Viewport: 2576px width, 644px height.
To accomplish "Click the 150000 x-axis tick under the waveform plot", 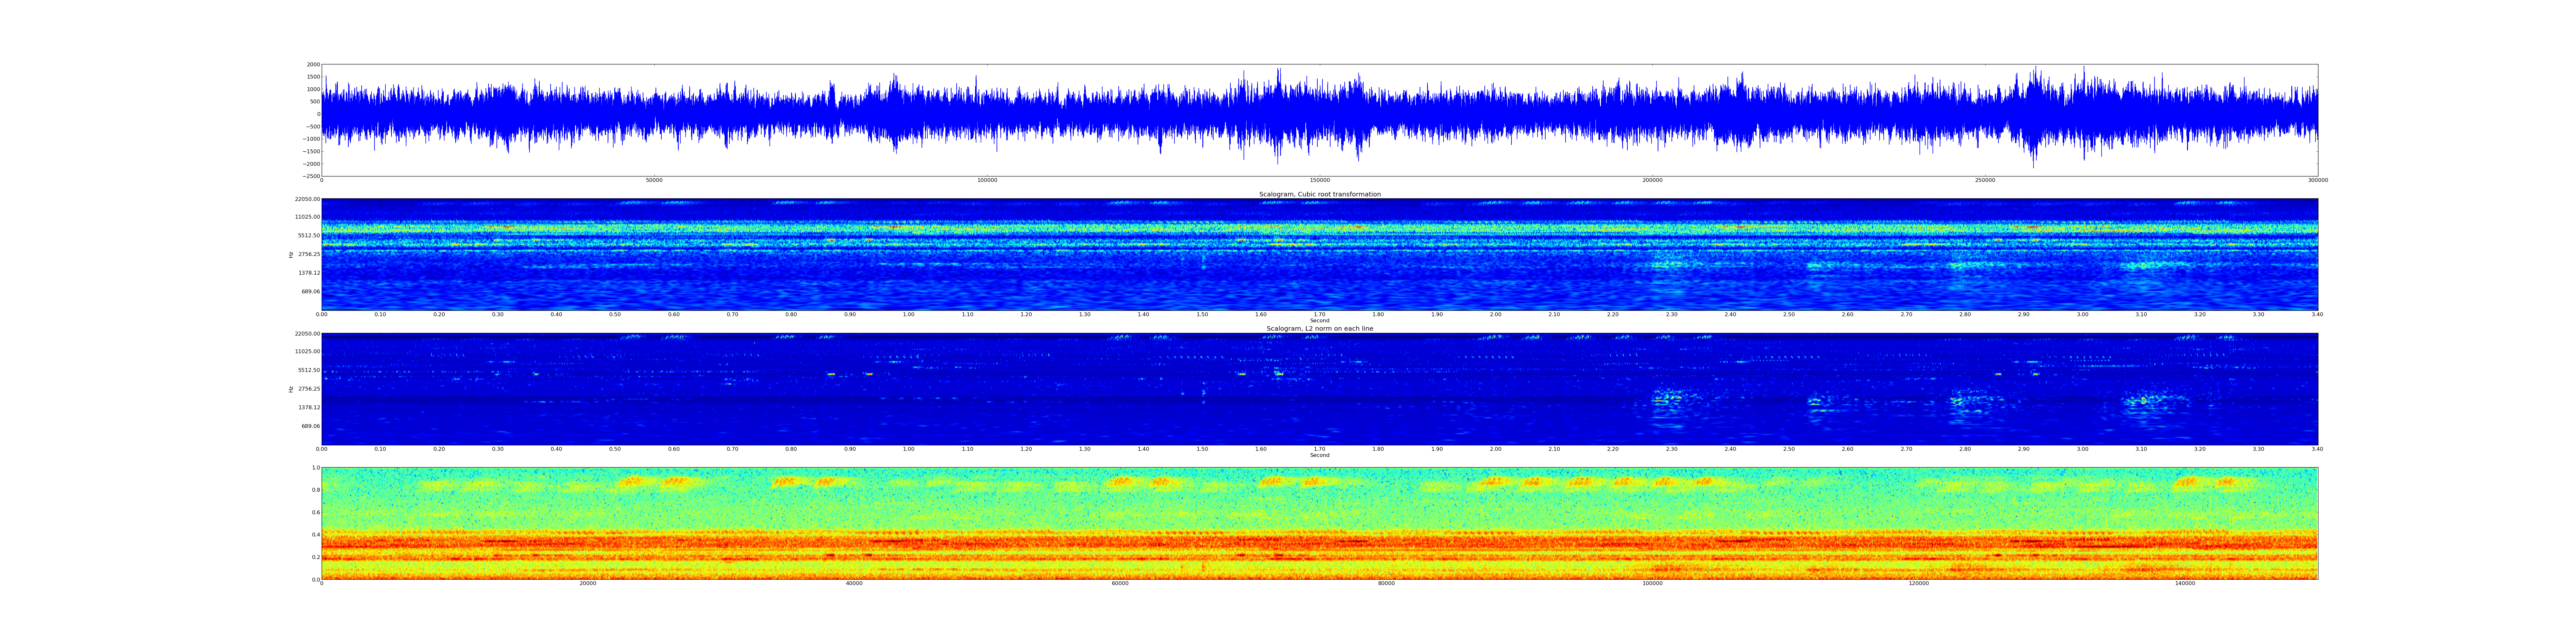I will [1320, 180].
